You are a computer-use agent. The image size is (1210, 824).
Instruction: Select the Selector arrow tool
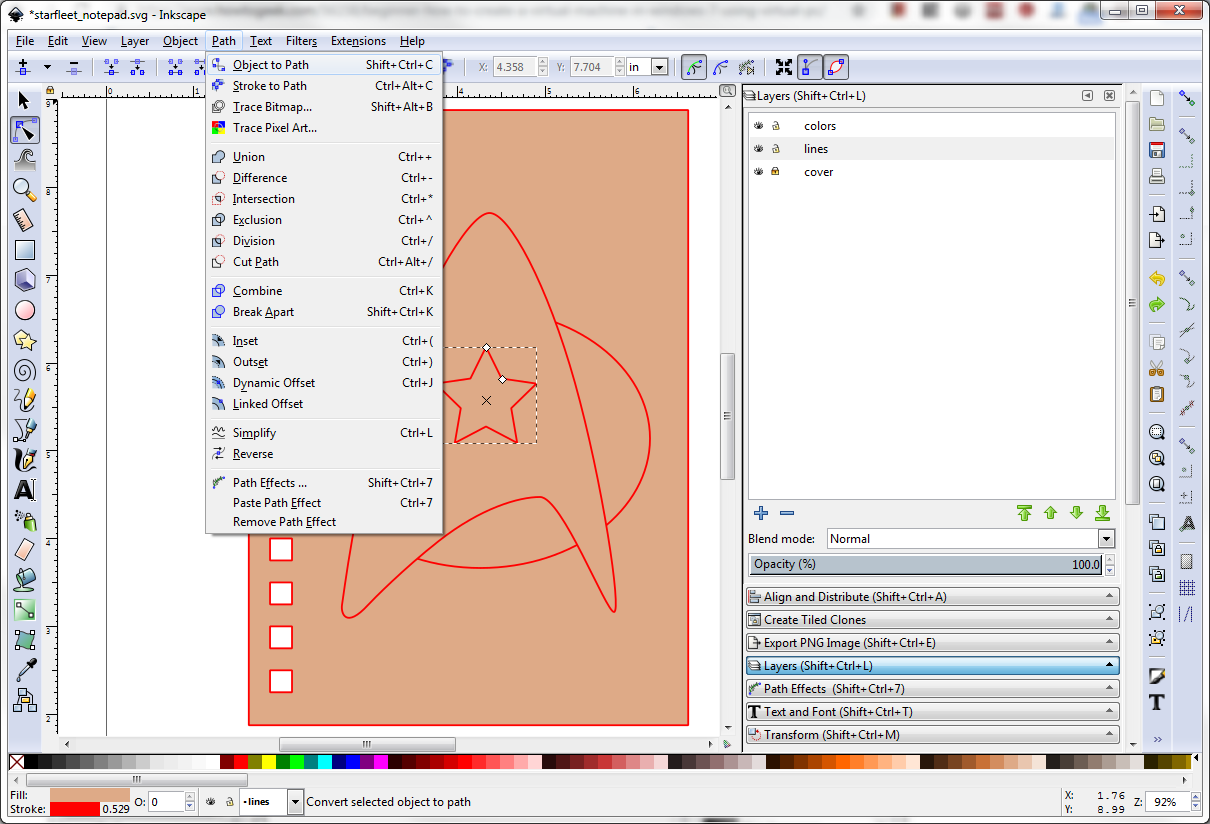25,100
